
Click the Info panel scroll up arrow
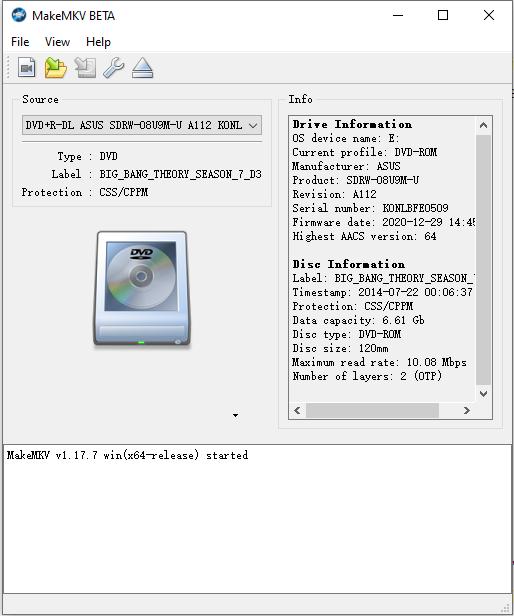[x=483, y=125]
